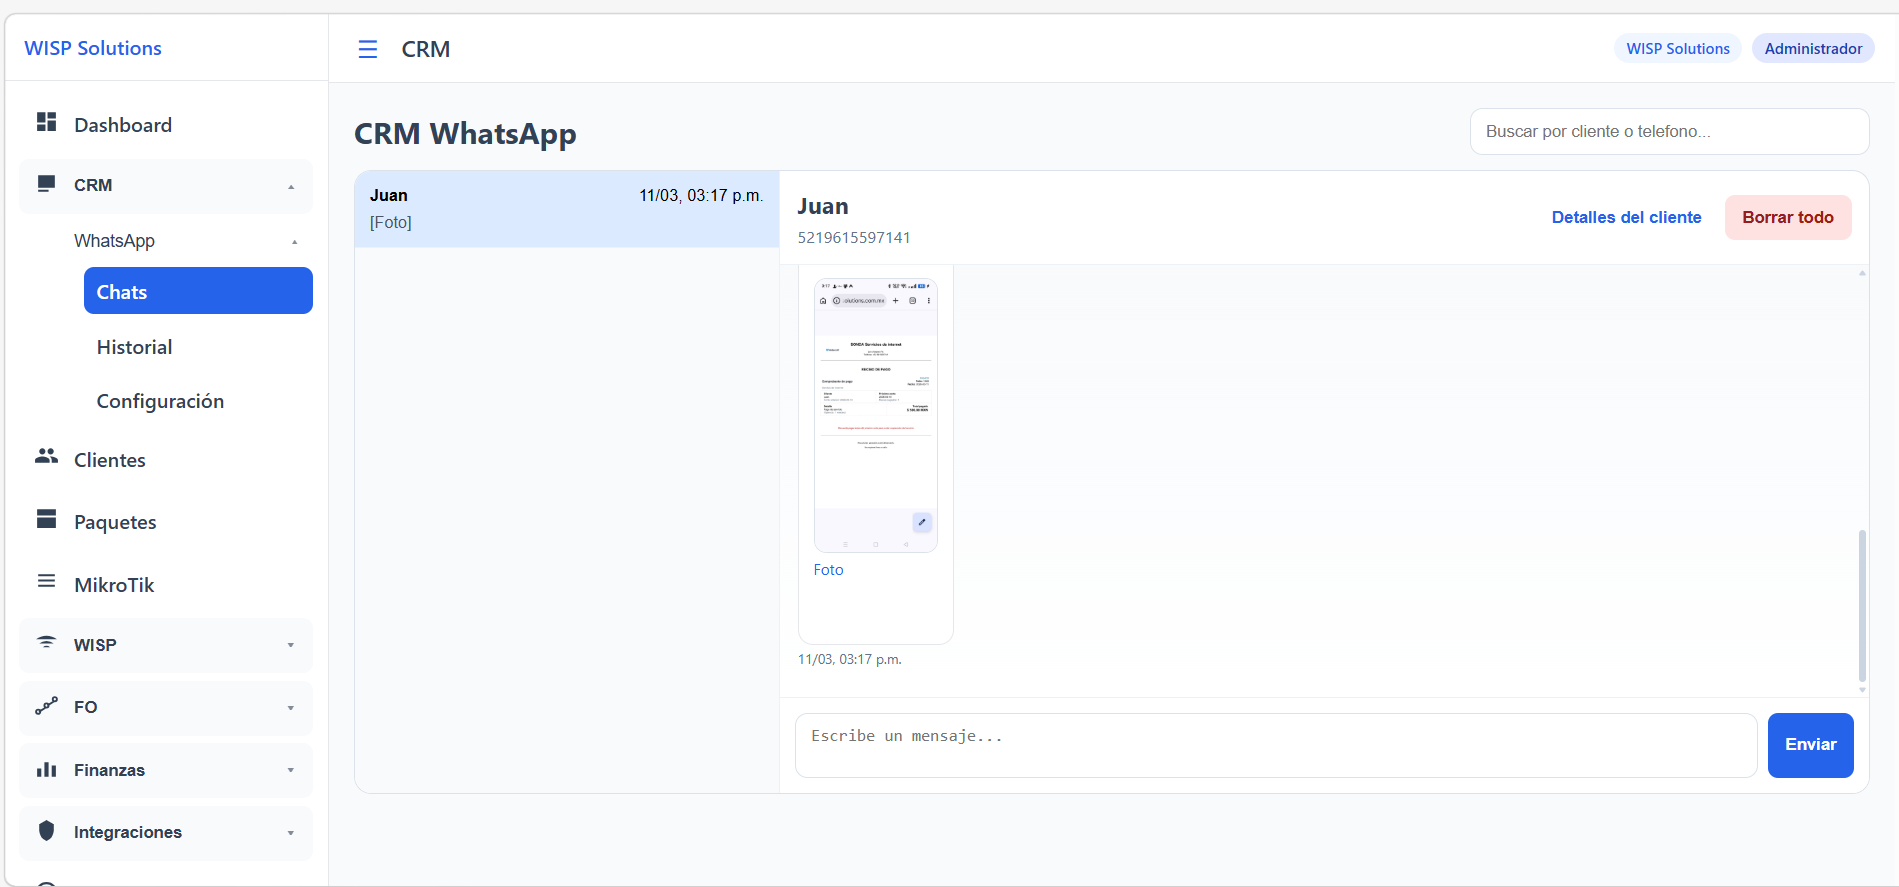Screen dimensions: 1899x887
Task: Collapse the CRM section arrow
Action: [291, 187]
